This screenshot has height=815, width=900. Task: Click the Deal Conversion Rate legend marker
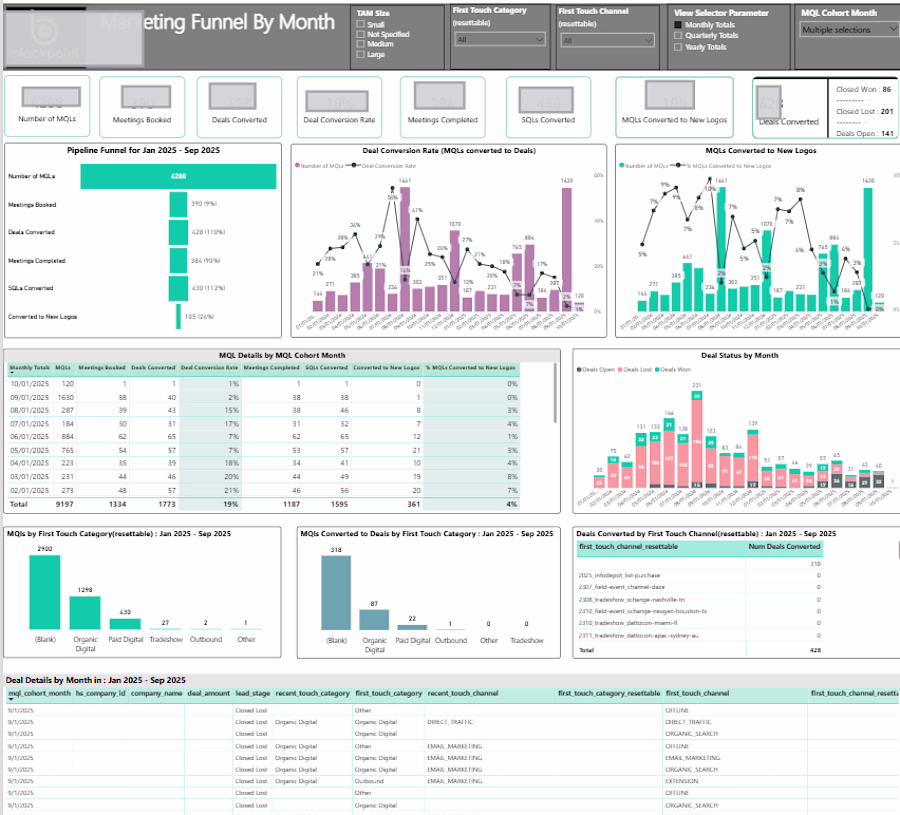coord(354,165)
